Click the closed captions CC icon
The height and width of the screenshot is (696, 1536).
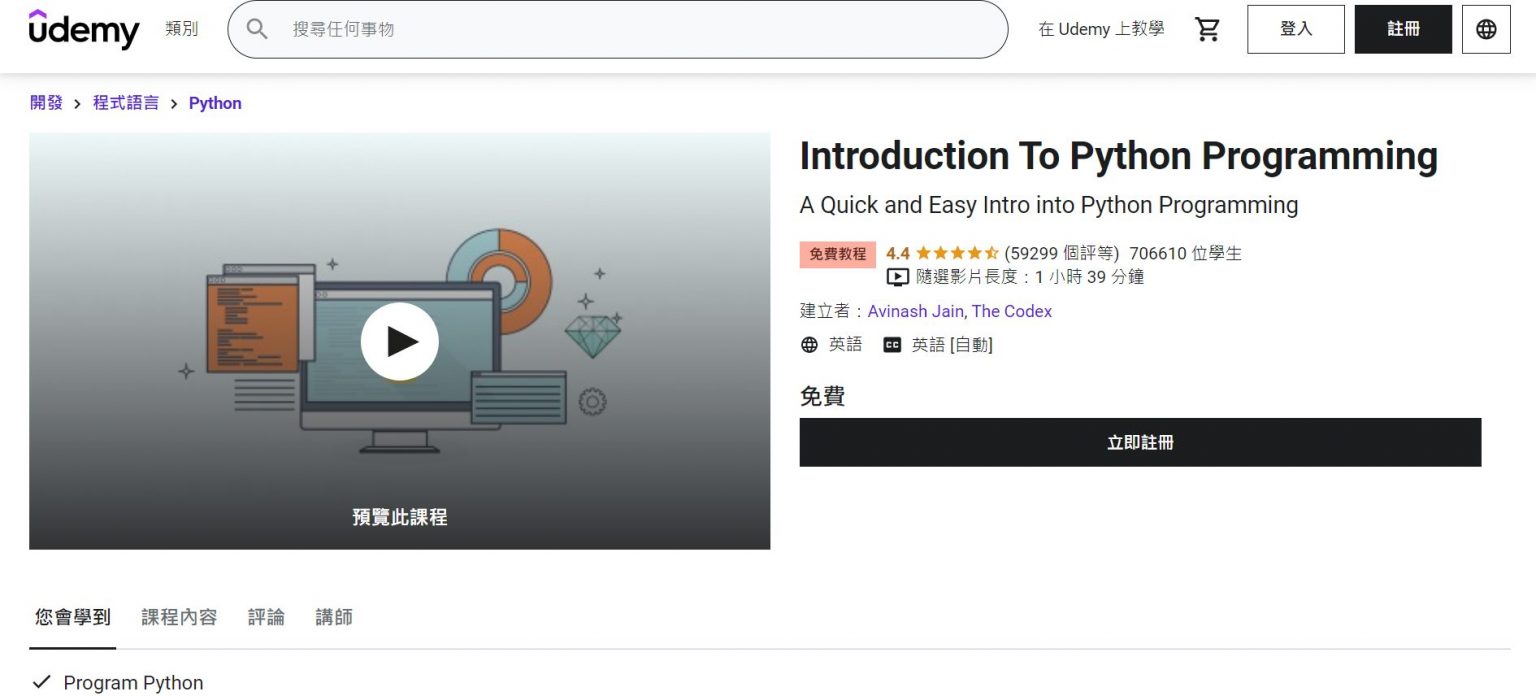[x=892, y=345]
